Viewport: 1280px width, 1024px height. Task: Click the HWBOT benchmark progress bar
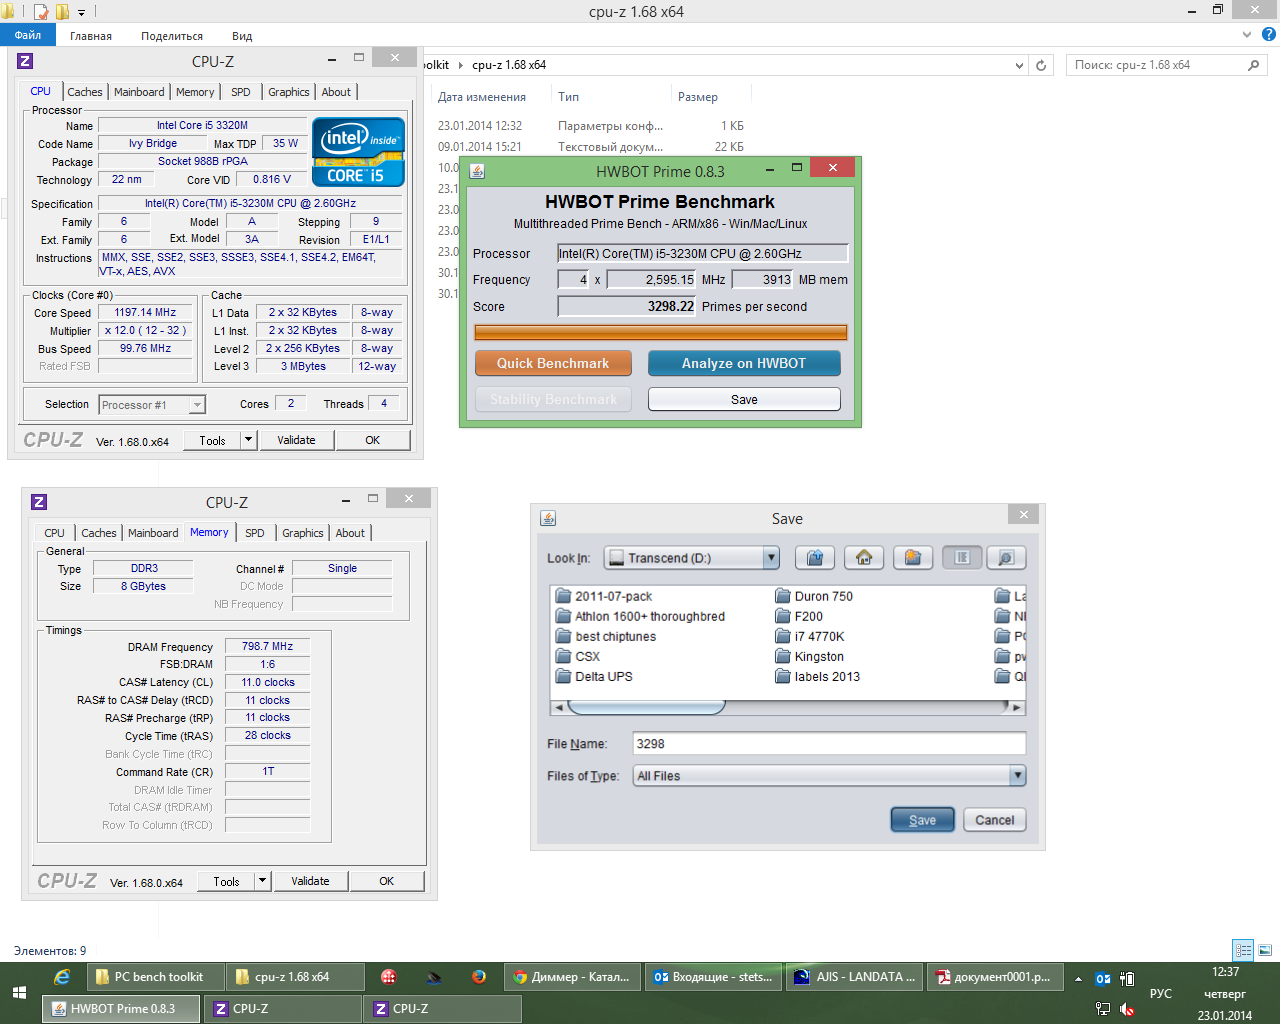click(x=660, y=333)
